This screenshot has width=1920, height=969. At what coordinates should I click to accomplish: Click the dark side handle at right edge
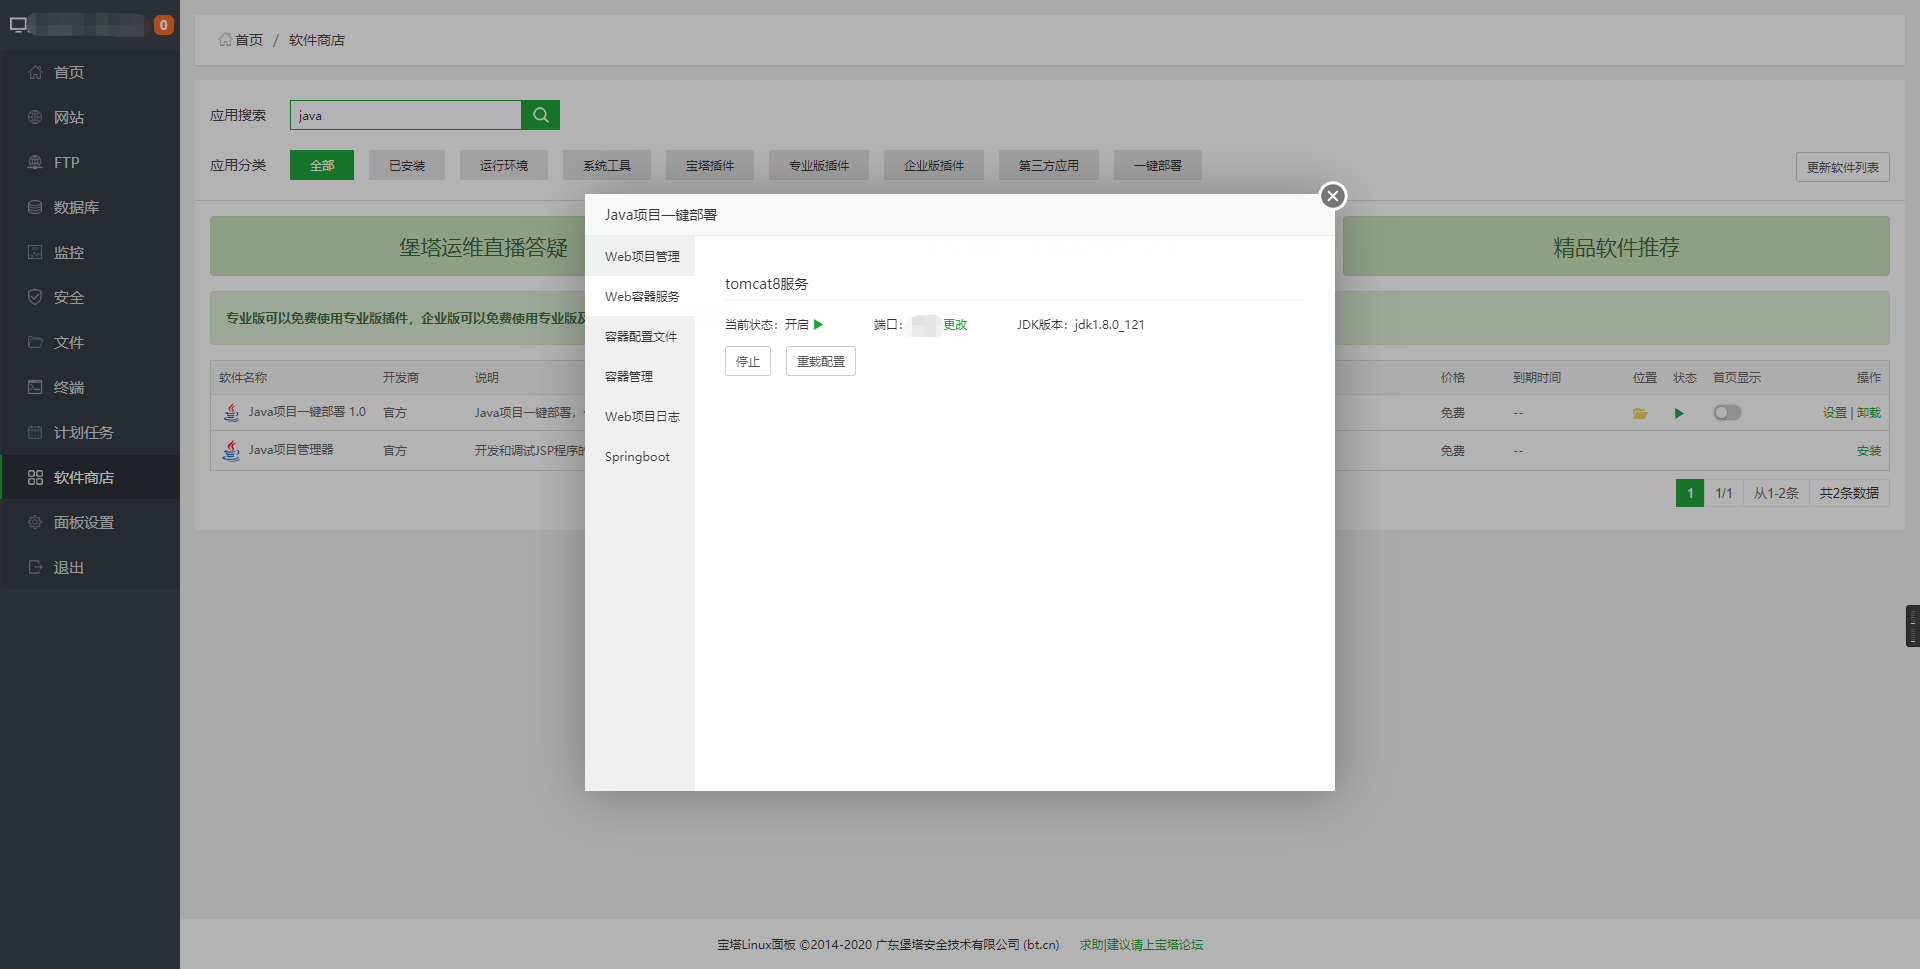coord(1913,626)
